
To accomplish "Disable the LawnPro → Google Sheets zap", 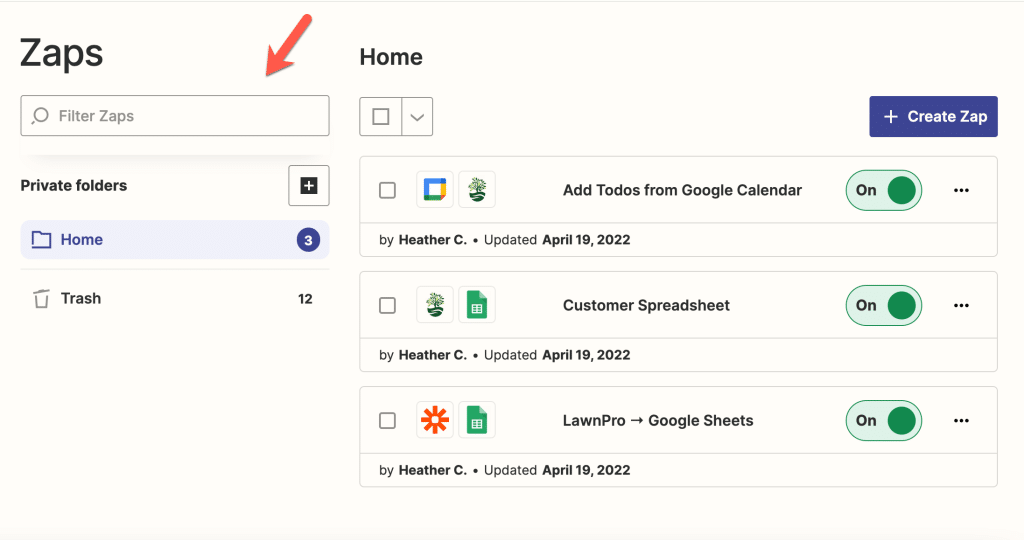I will (x=884, y=421).
